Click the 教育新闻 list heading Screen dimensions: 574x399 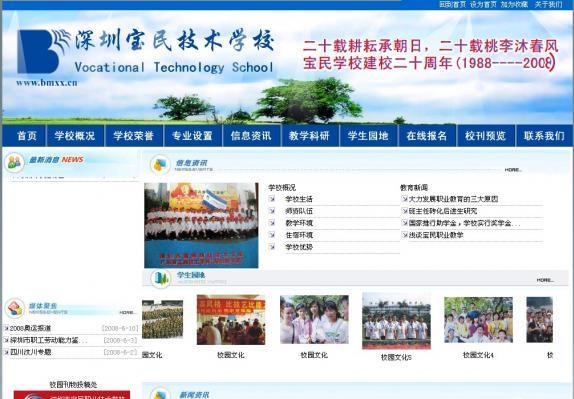tap(414, 188)
